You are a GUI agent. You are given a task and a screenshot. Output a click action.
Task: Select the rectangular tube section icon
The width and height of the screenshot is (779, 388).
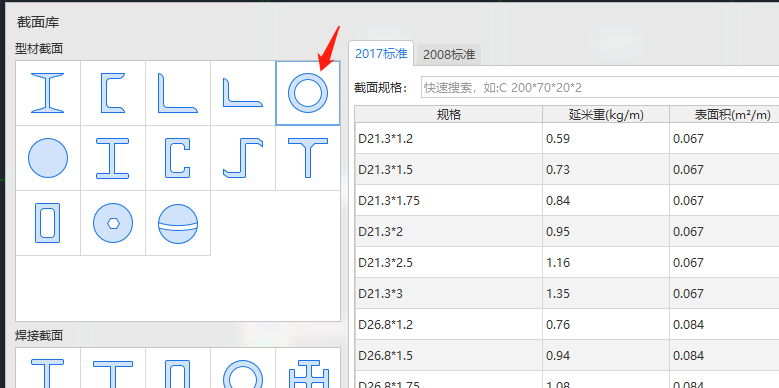pyautogui.click(x=48, y=223)
